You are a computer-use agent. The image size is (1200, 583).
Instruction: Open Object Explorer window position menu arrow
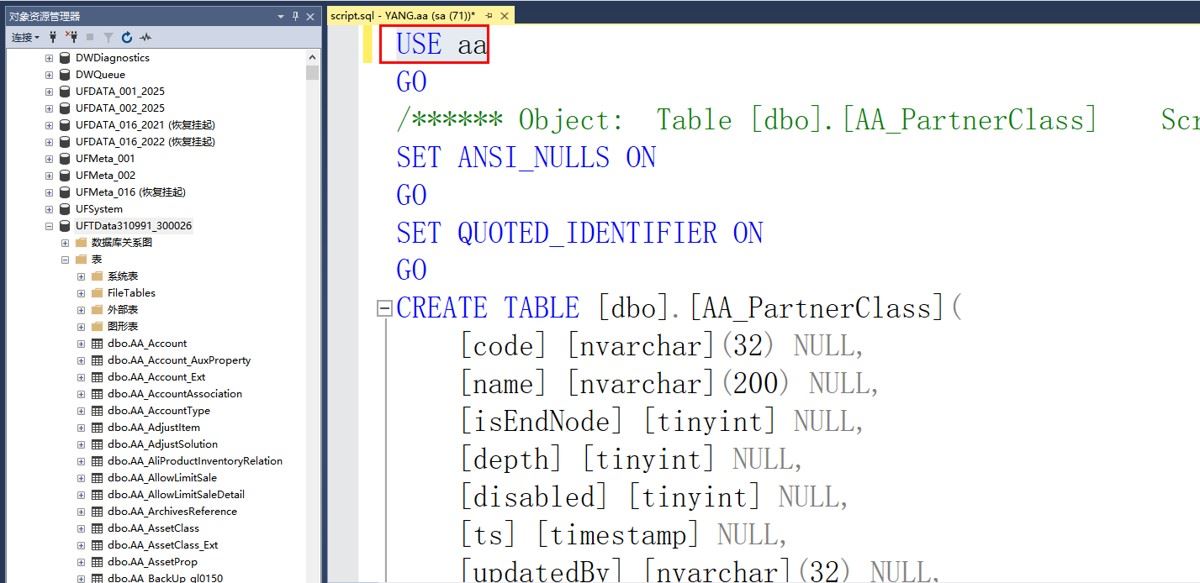point(281,16)
